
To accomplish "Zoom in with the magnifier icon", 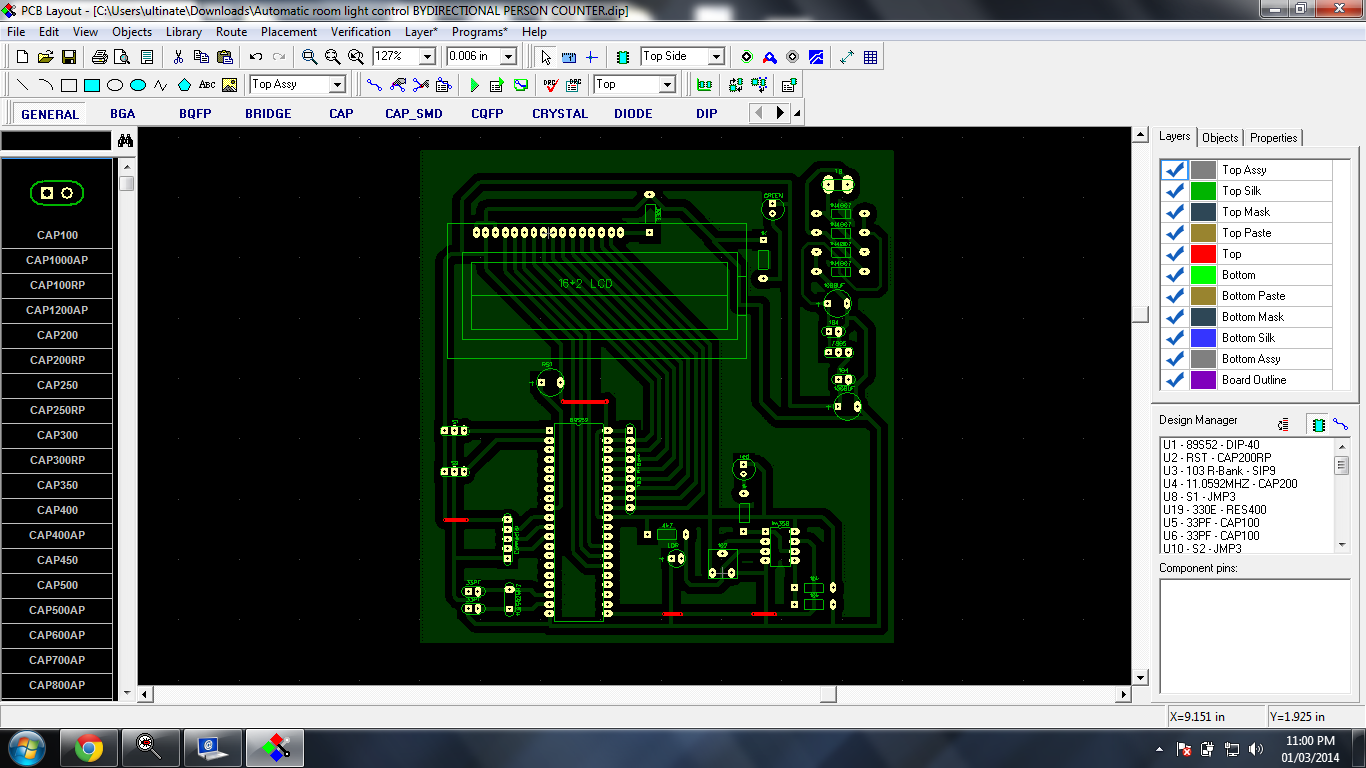I will pos(310,57).
